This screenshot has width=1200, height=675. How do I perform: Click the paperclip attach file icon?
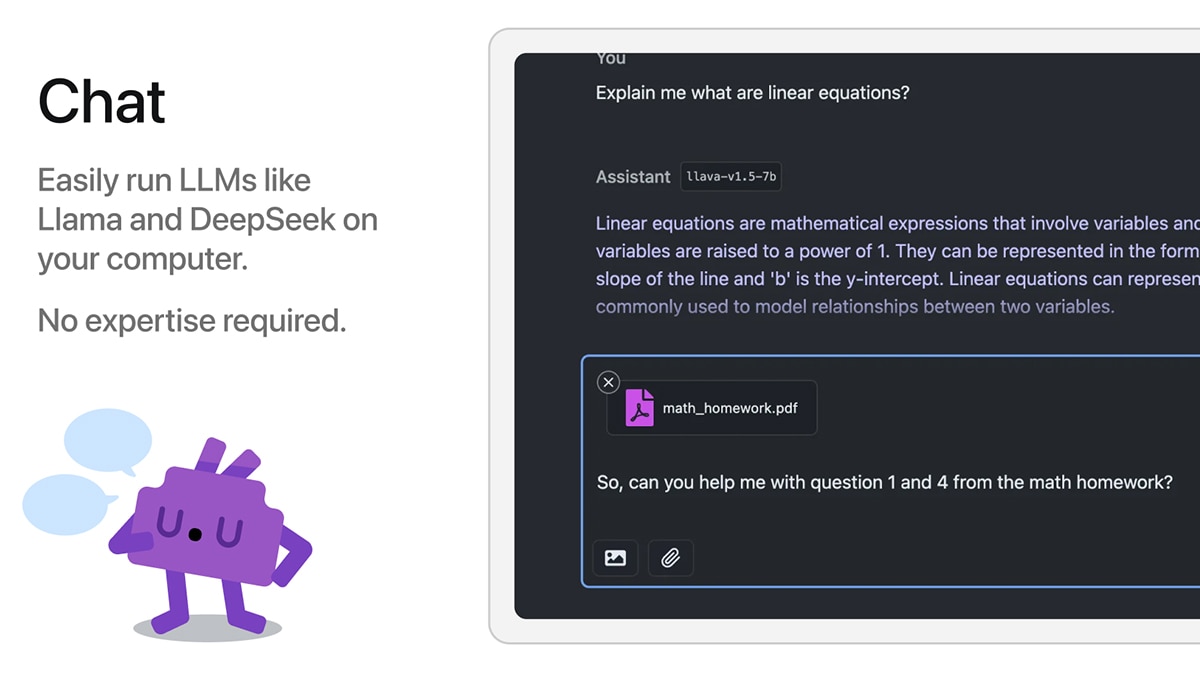671,558
